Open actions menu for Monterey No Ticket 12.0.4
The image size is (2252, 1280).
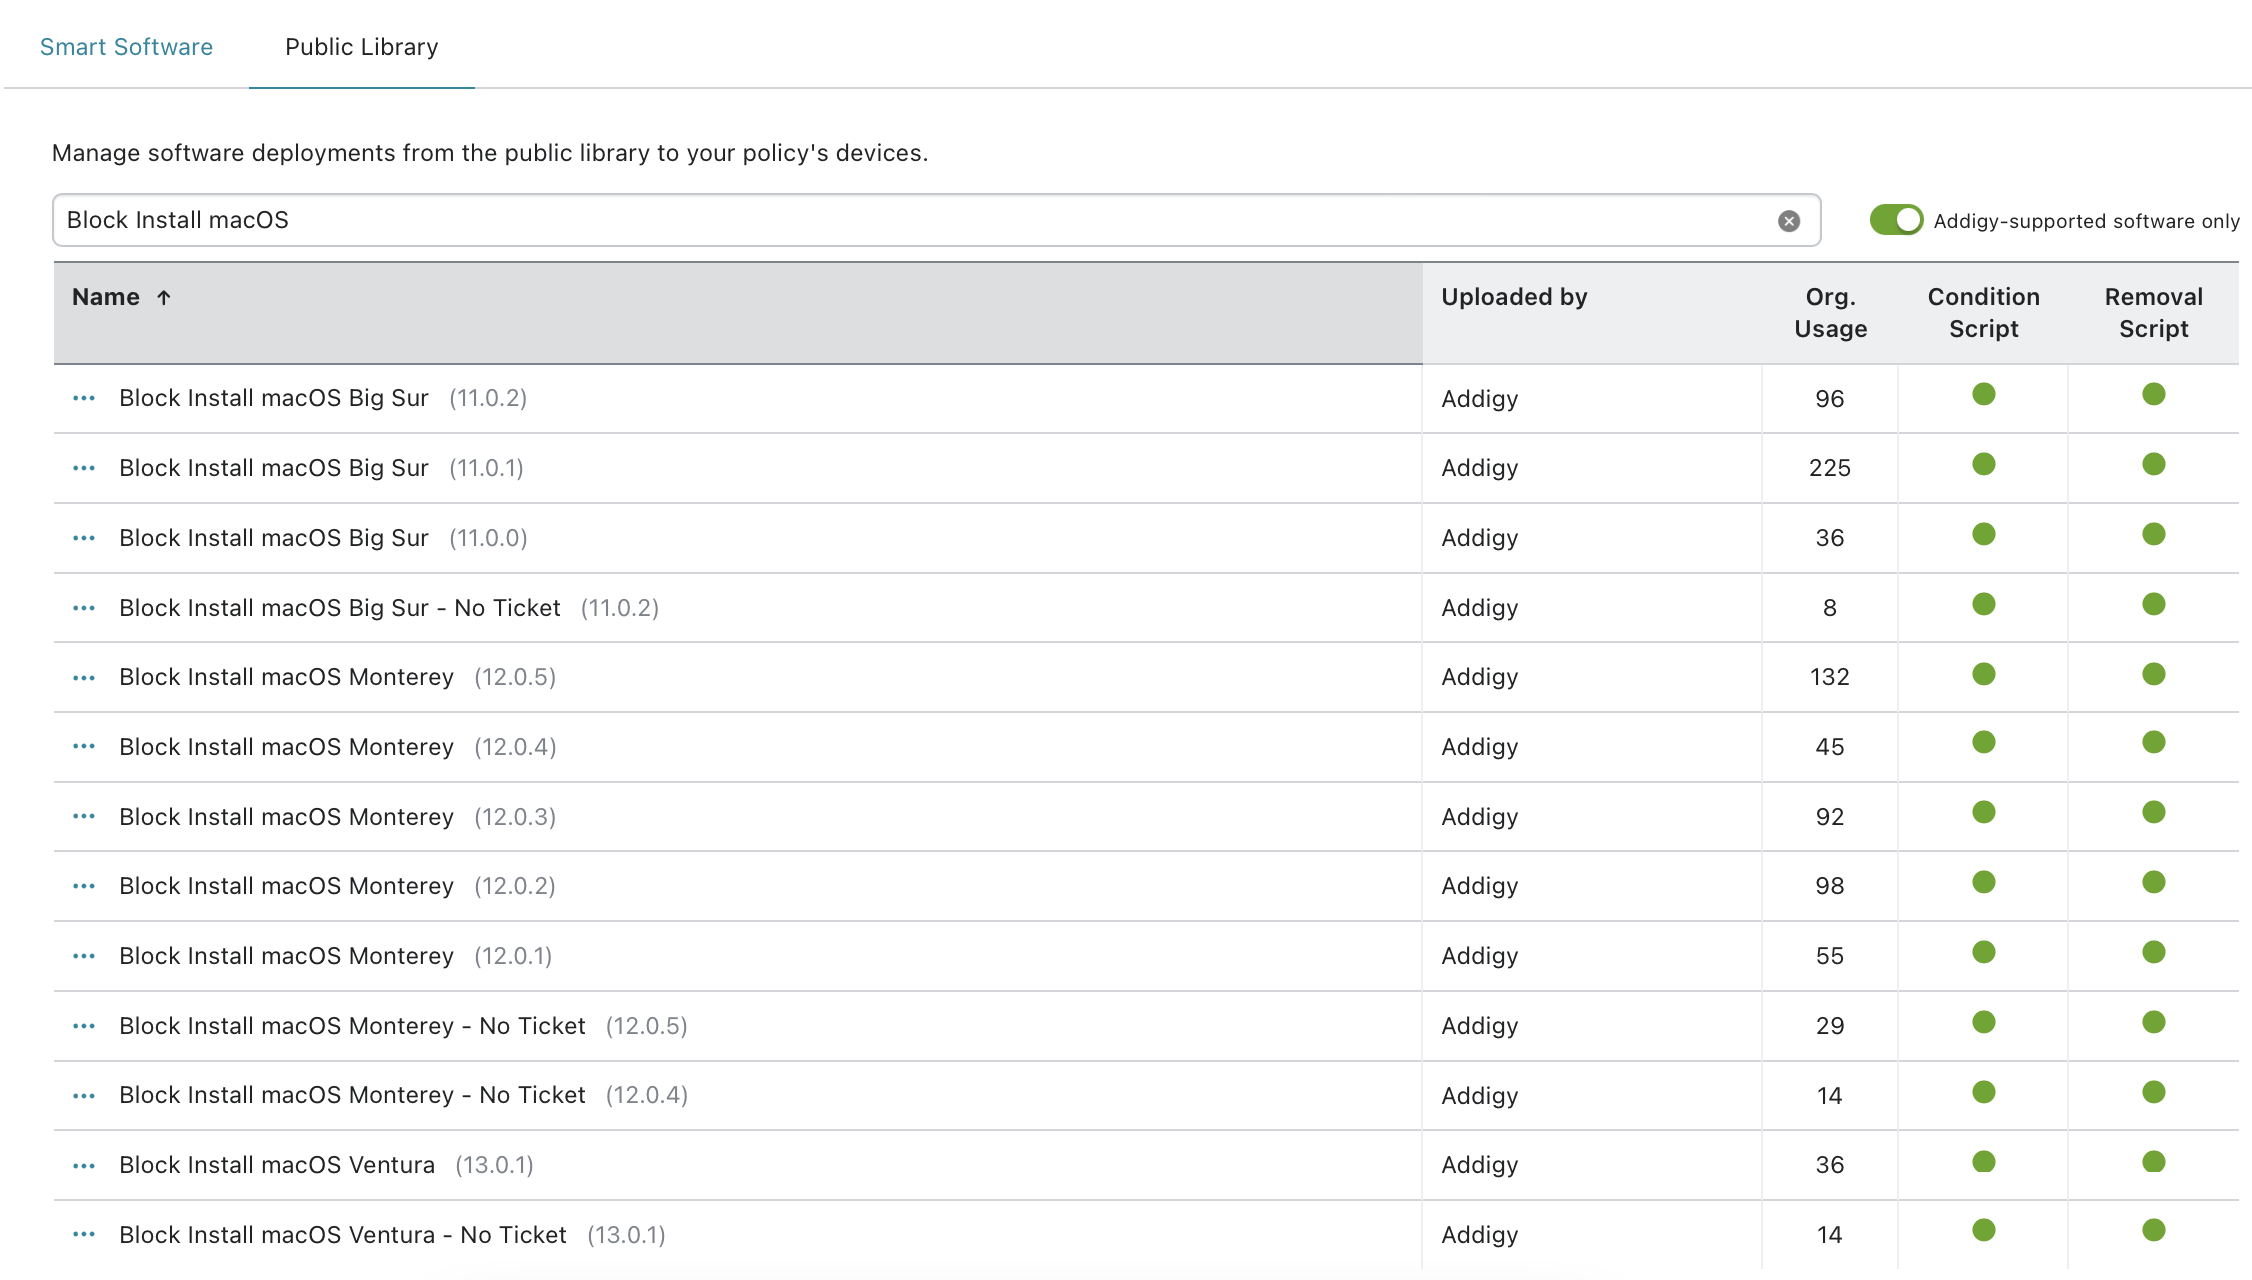pyautogui.click(x=84, y=1096)
